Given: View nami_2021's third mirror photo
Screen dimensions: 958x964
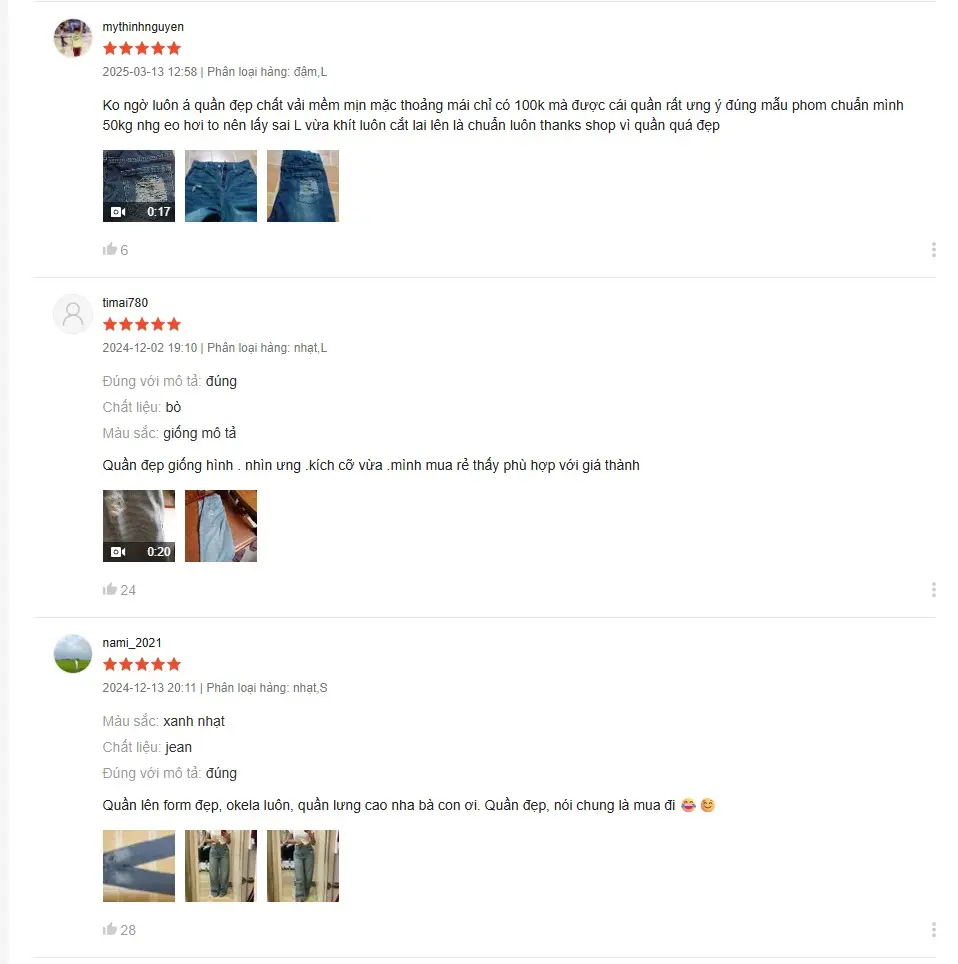Looking at the screenshot, I should point(303,866).
